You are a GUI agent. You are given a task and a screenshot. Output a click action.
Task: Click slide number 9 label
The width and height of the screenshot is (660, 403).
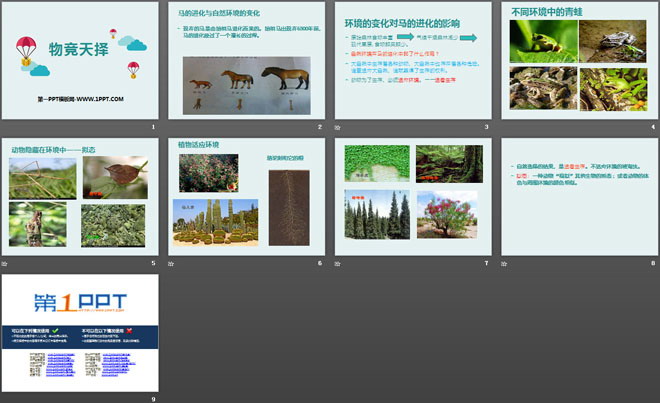[x=153, y=399]
